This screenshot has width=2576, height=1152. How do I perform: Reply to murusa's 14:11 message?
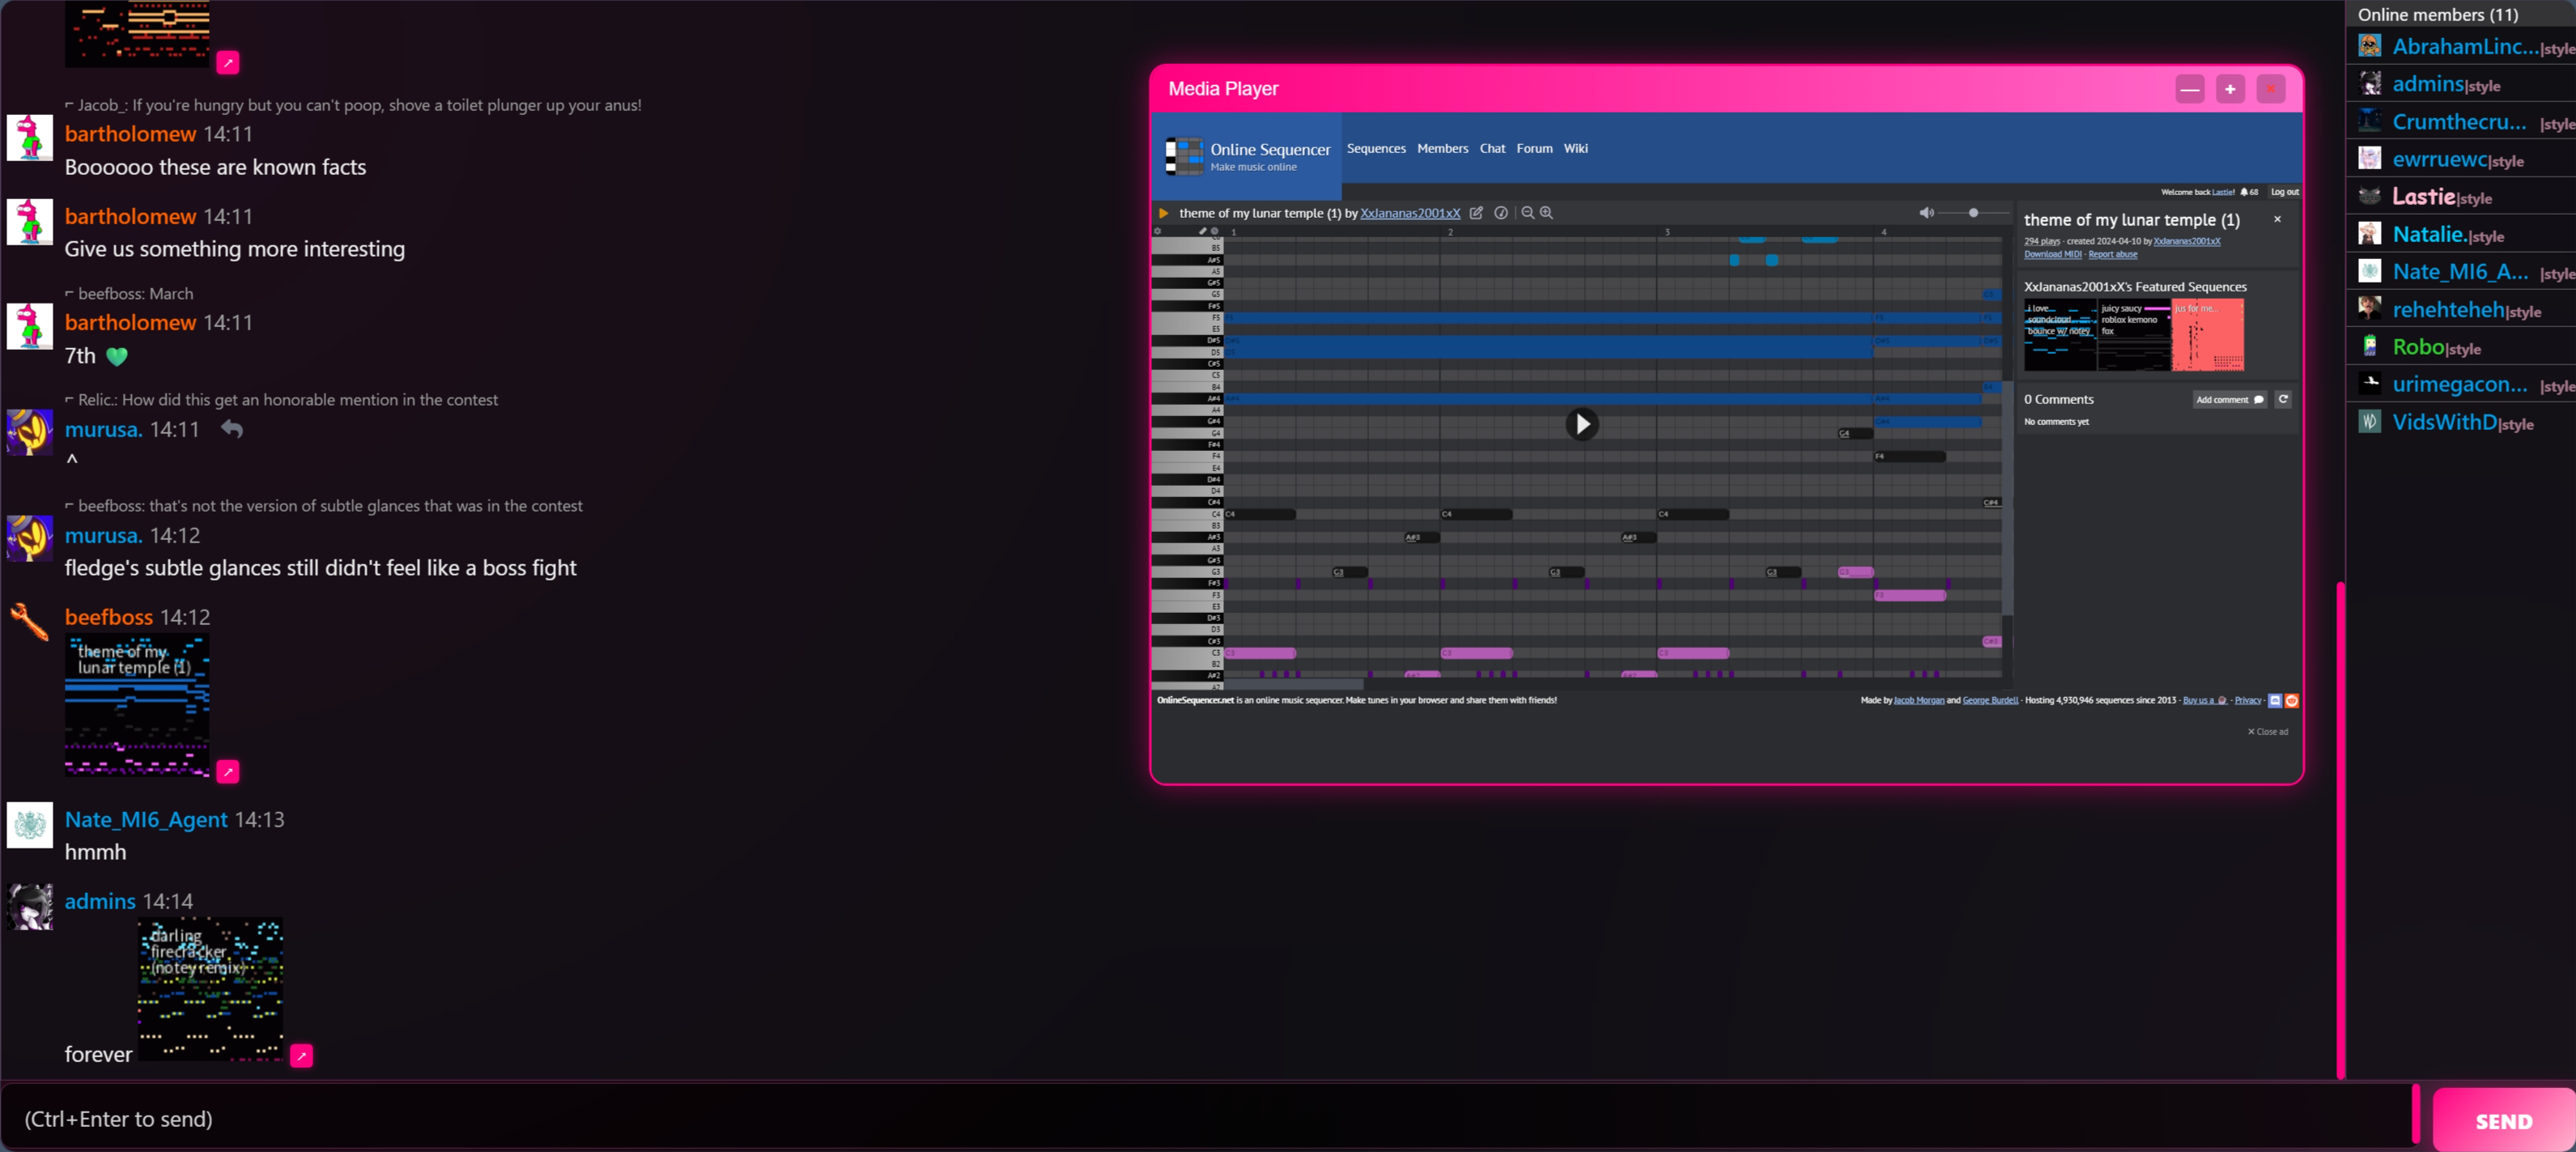[232, 429]
